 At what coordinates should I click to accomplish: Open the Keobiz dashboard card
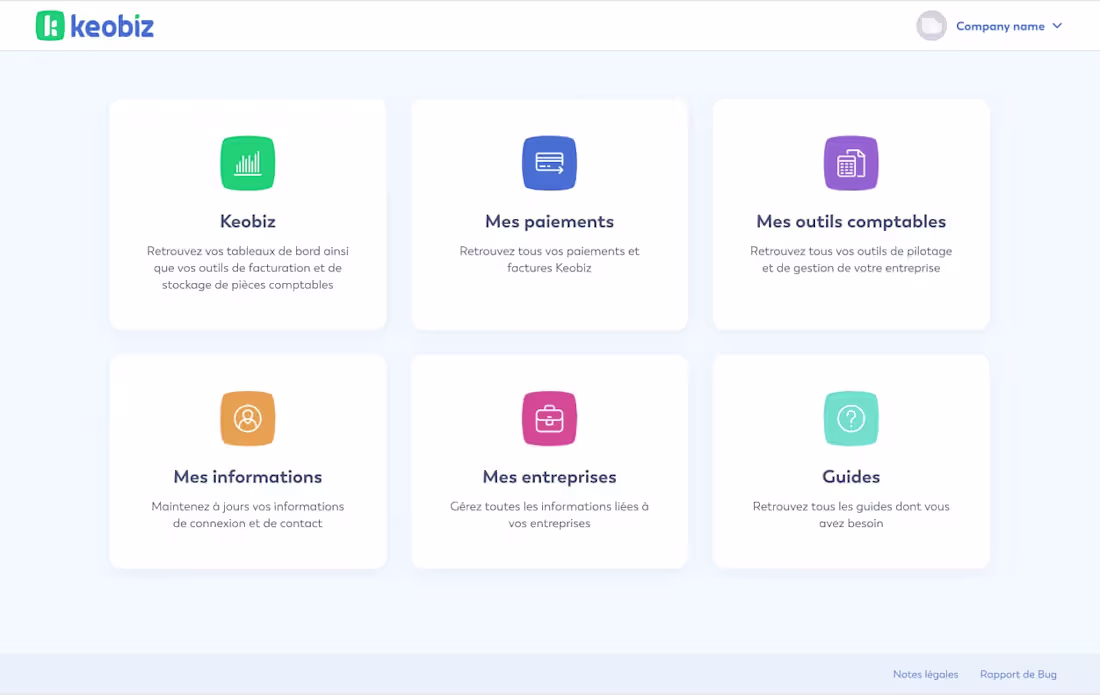click(247, 214)
